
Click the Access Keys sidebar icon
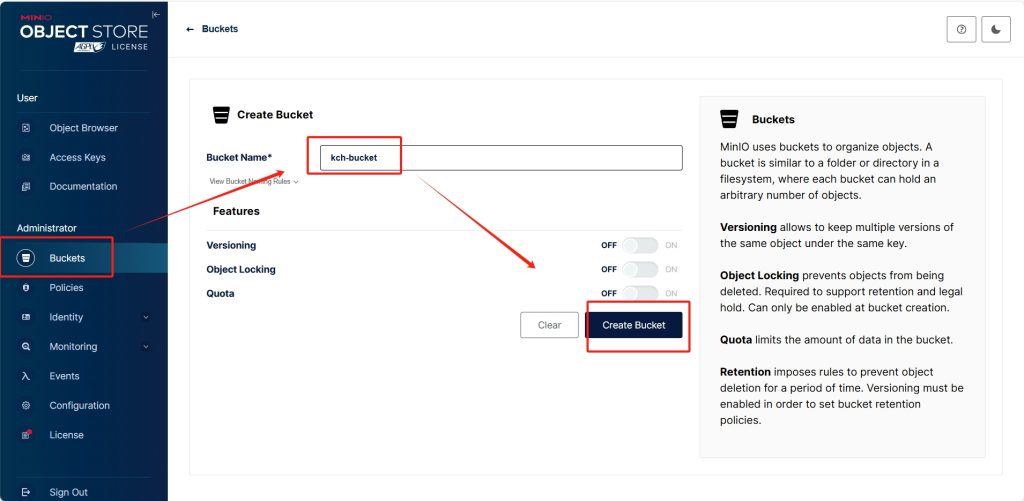(x=26, y=157)
